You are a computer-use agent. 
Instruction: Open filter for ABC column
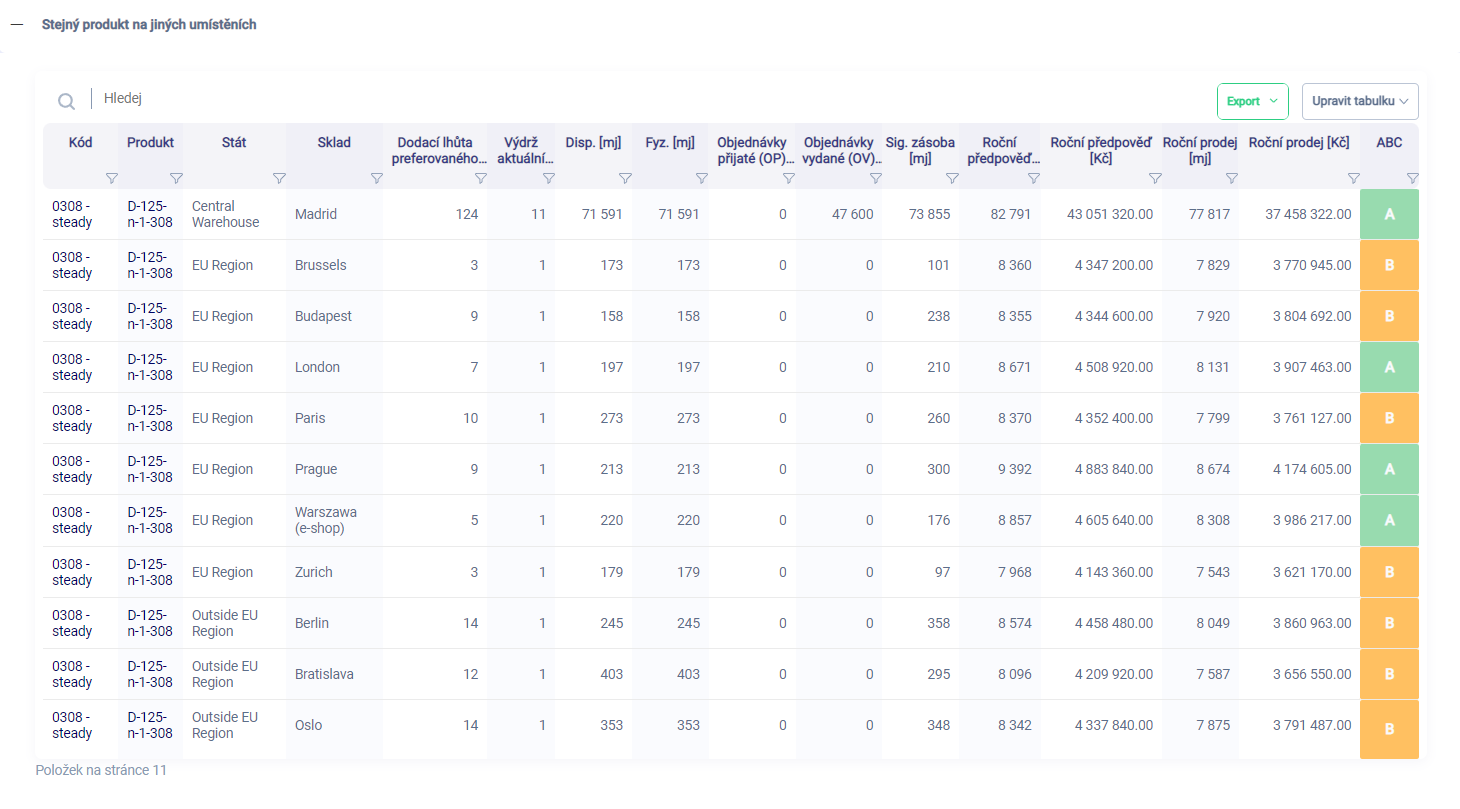point(1412,178)
